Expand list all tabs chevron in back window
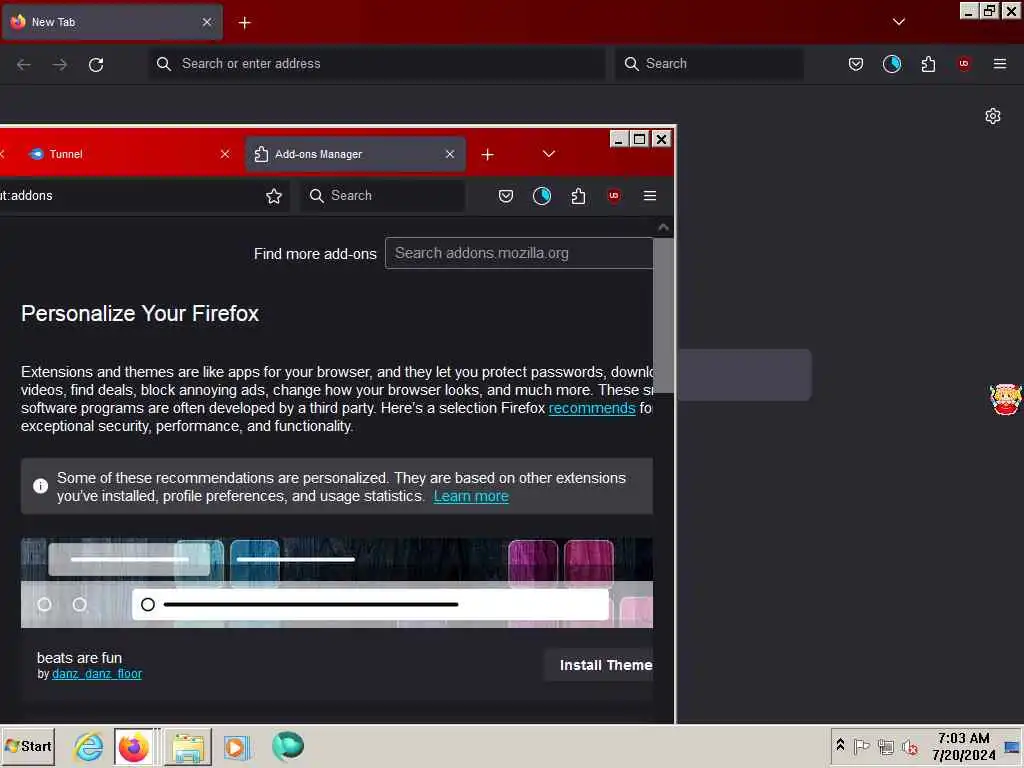This screenshot has height=768, width=1024. [x=899, y=22]
